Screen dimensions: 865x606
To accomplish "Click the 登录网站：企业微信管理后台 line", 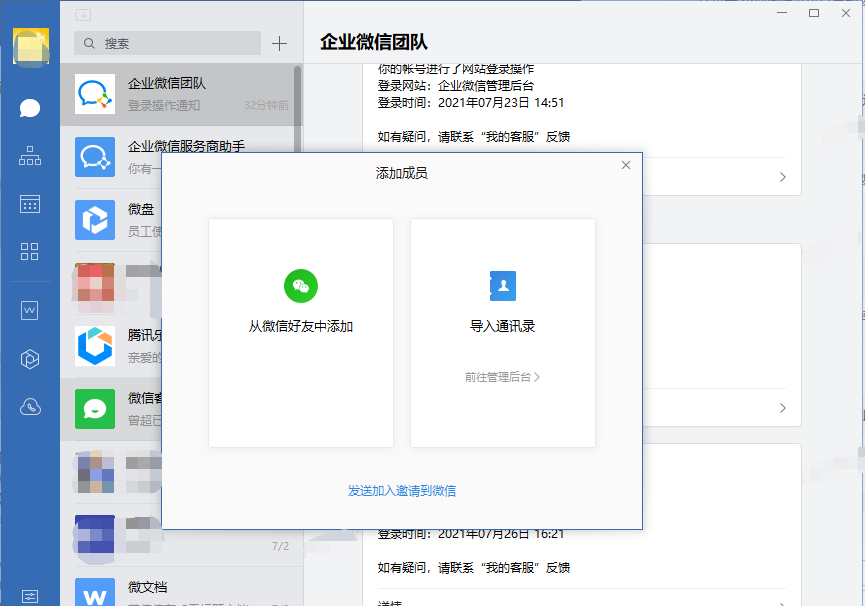I will coord(456,86).
